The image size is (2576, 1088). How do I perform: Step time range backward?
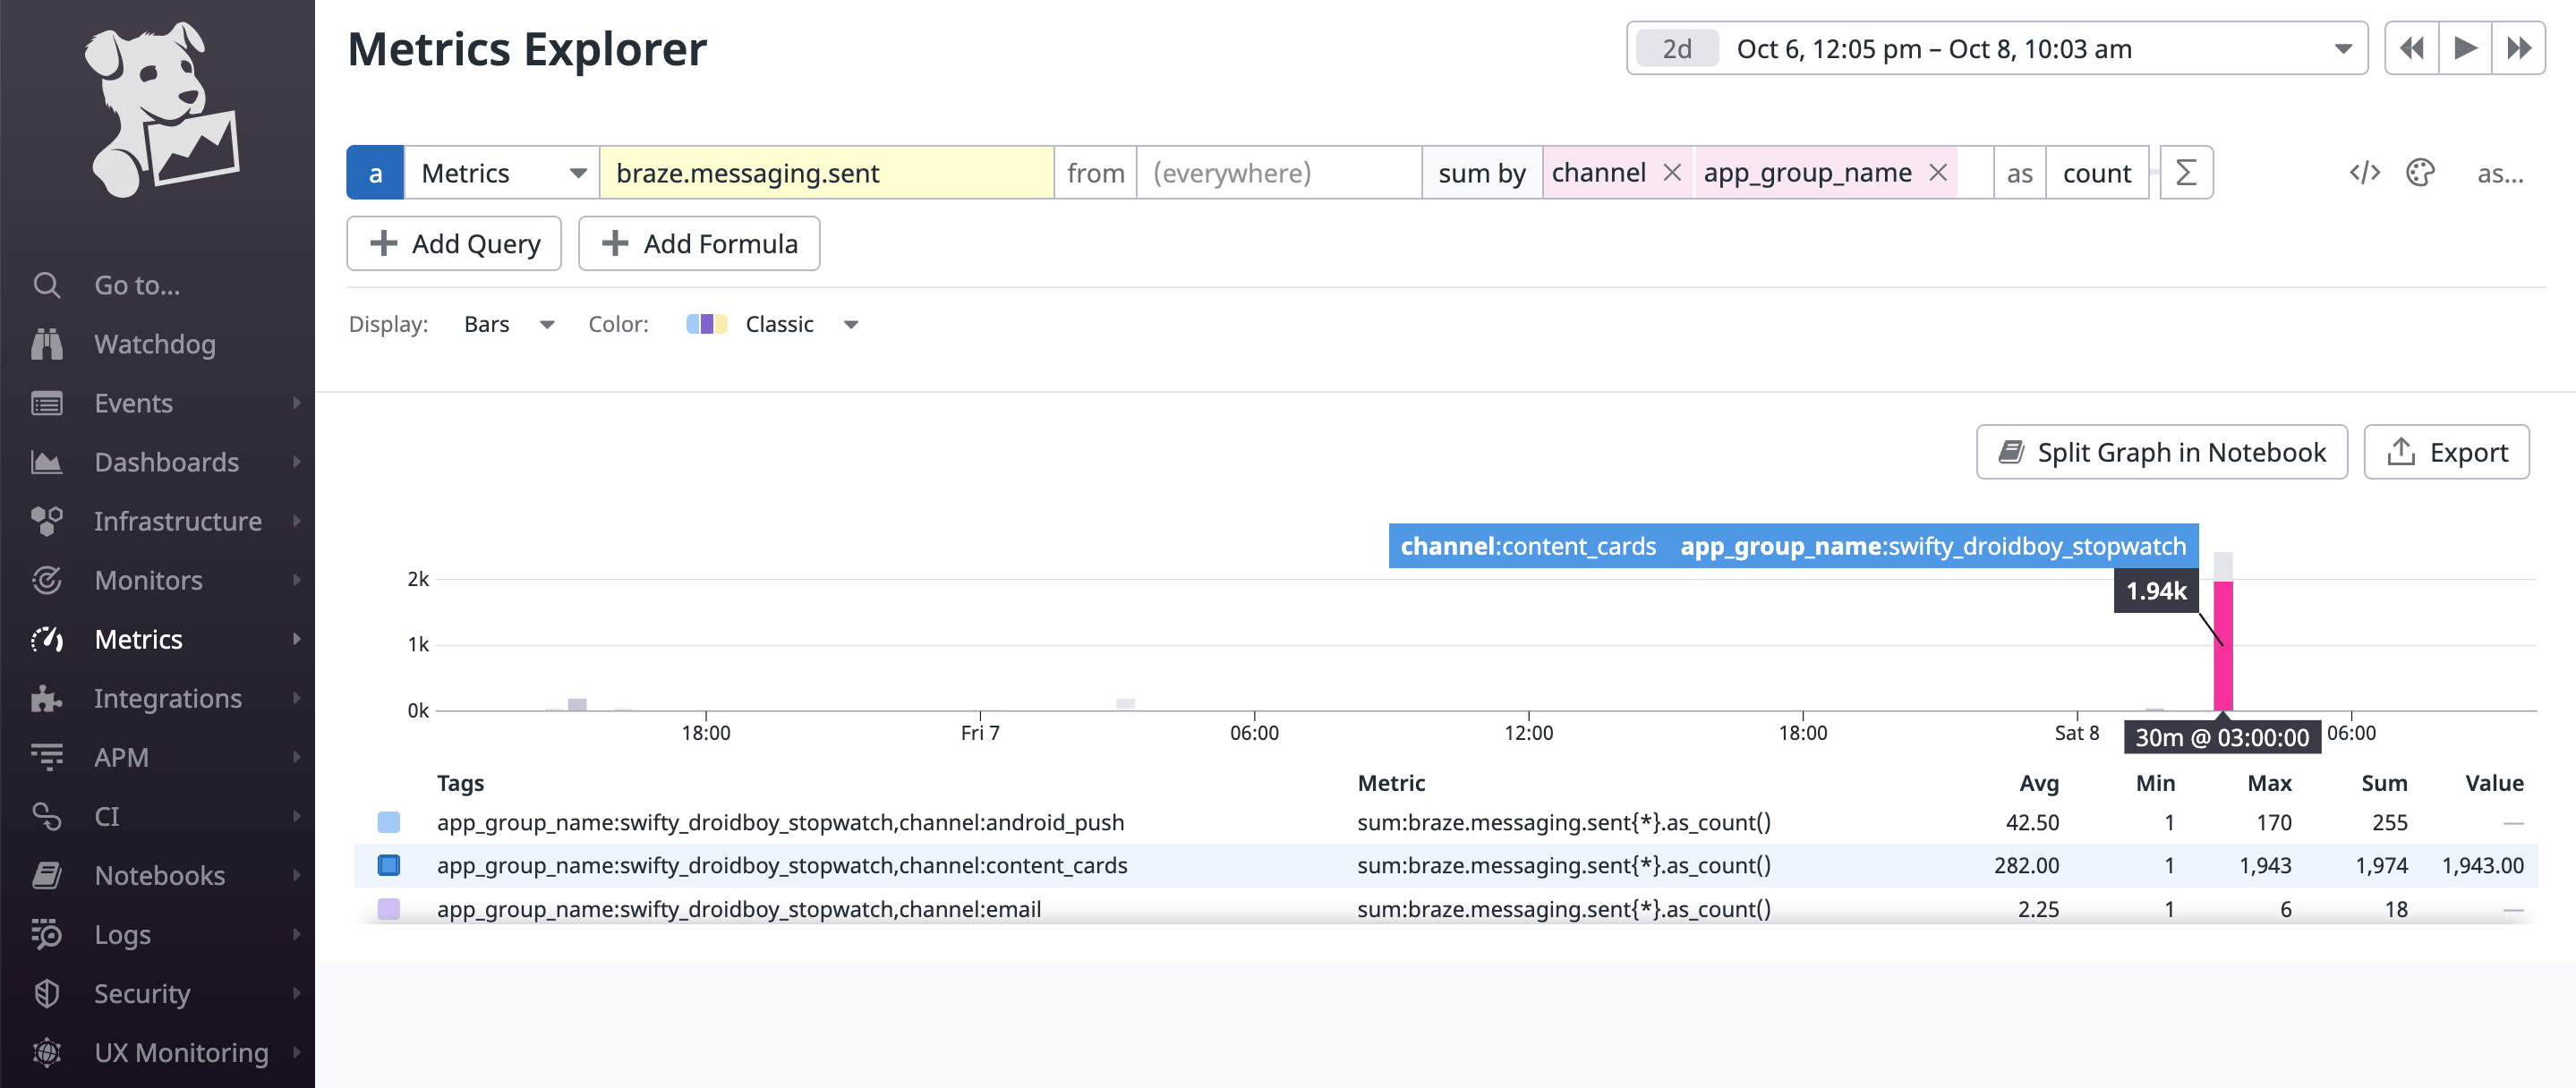point(2411,48)
